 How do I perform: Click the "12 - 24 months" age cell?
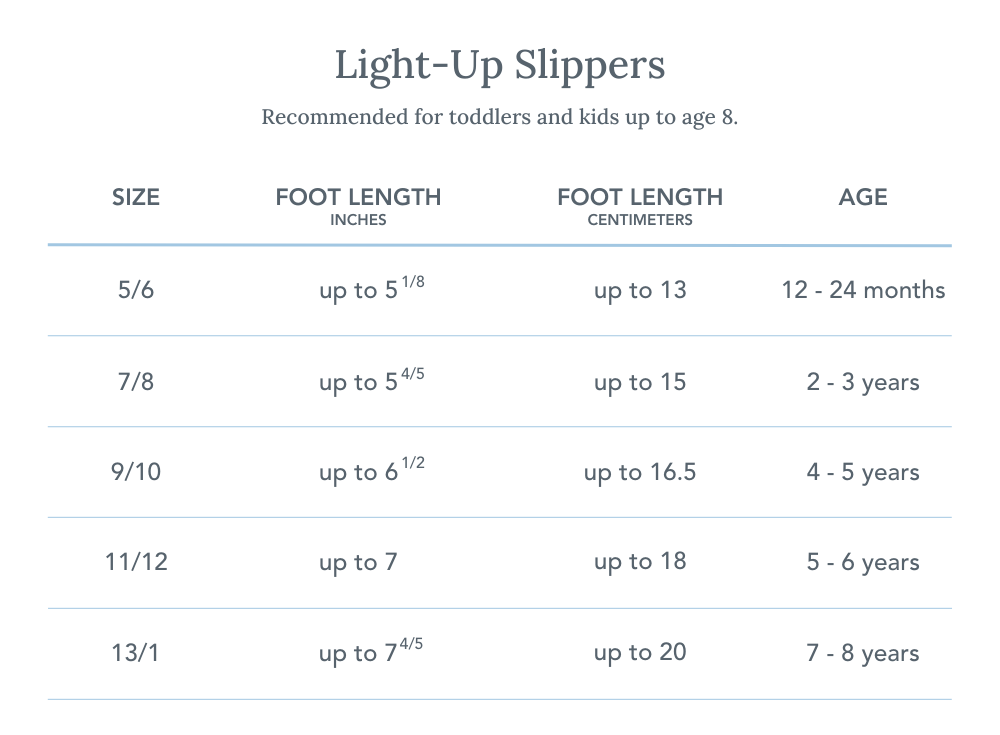tap(863, 290)
